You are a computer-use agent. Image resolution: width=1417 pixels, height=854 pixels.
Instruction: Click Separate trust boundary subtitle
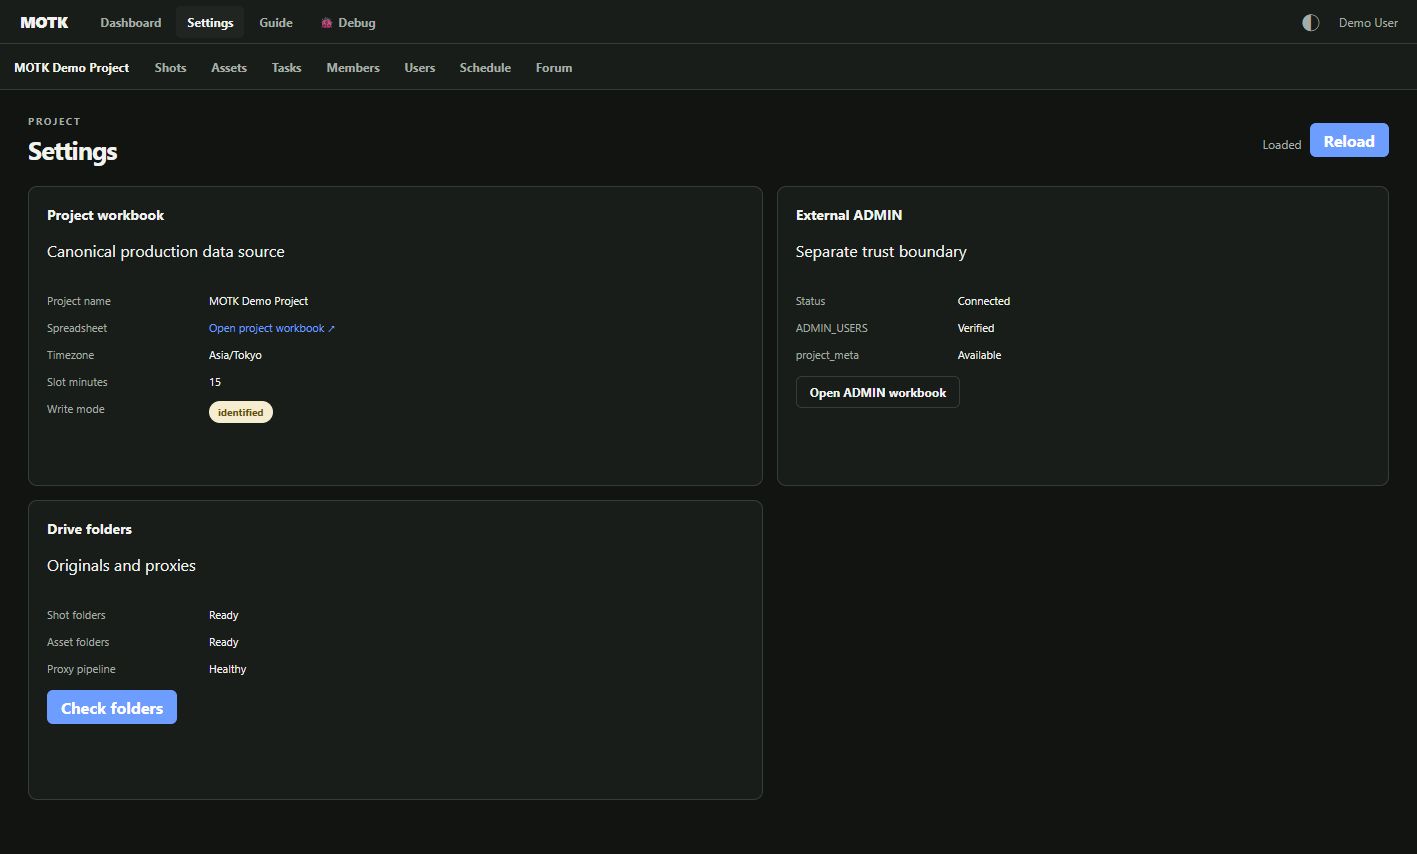[x=881, y=252]
